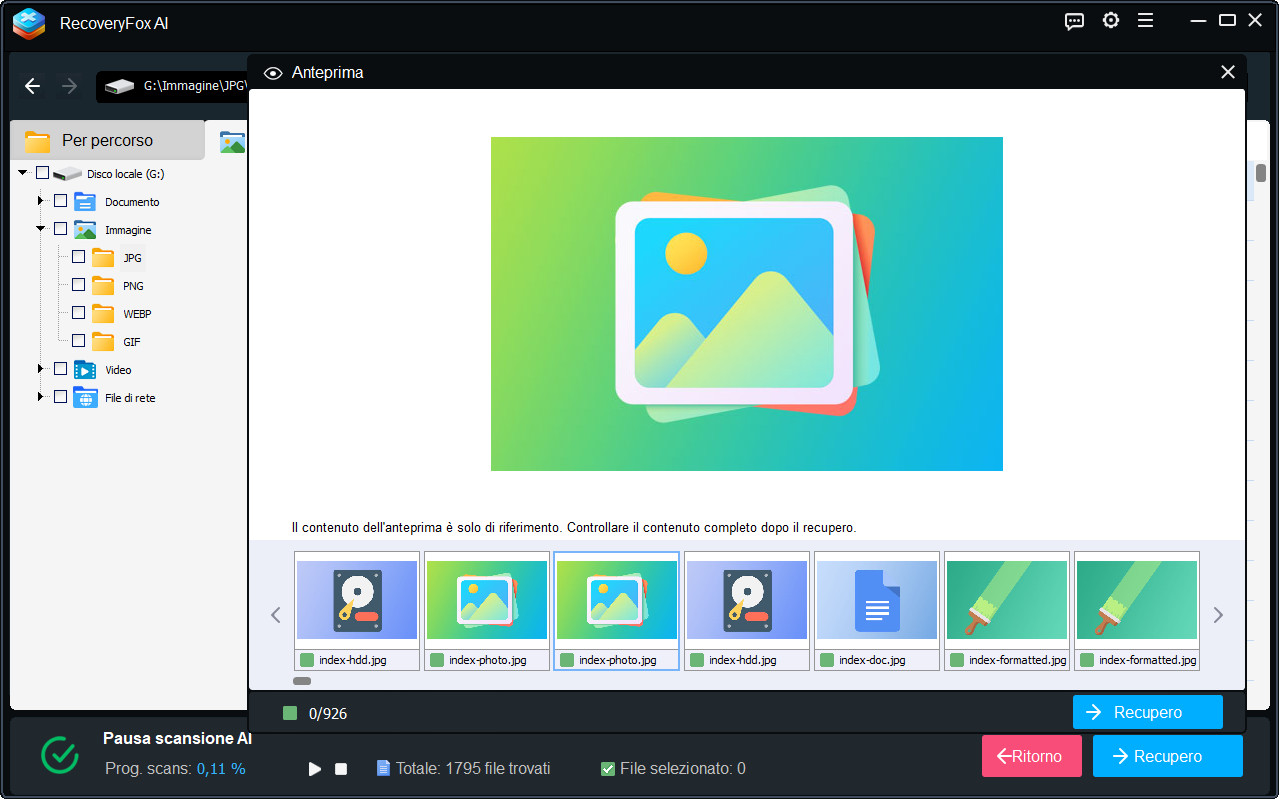This screenshot has height=799, width=1279.
Task: Select checkbox of index-doc.jpg thumbnail
Action: 827,660
